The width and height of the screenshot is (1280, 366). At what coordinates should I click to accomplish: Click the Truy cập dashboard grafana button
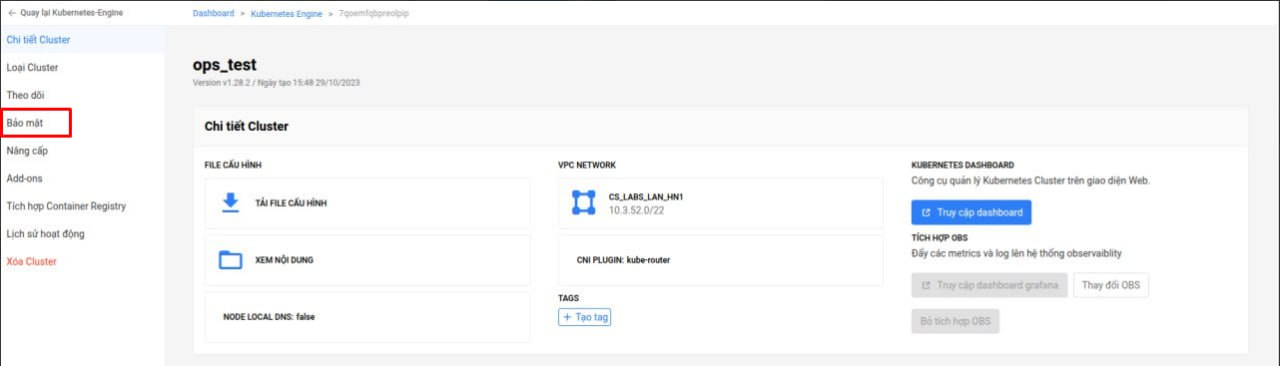click(x=989, y=285)
